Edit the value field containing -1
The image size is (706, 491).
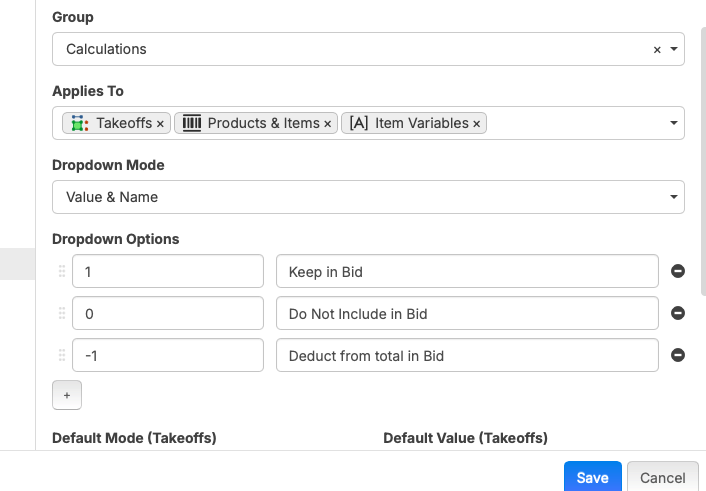pos(167,355)
